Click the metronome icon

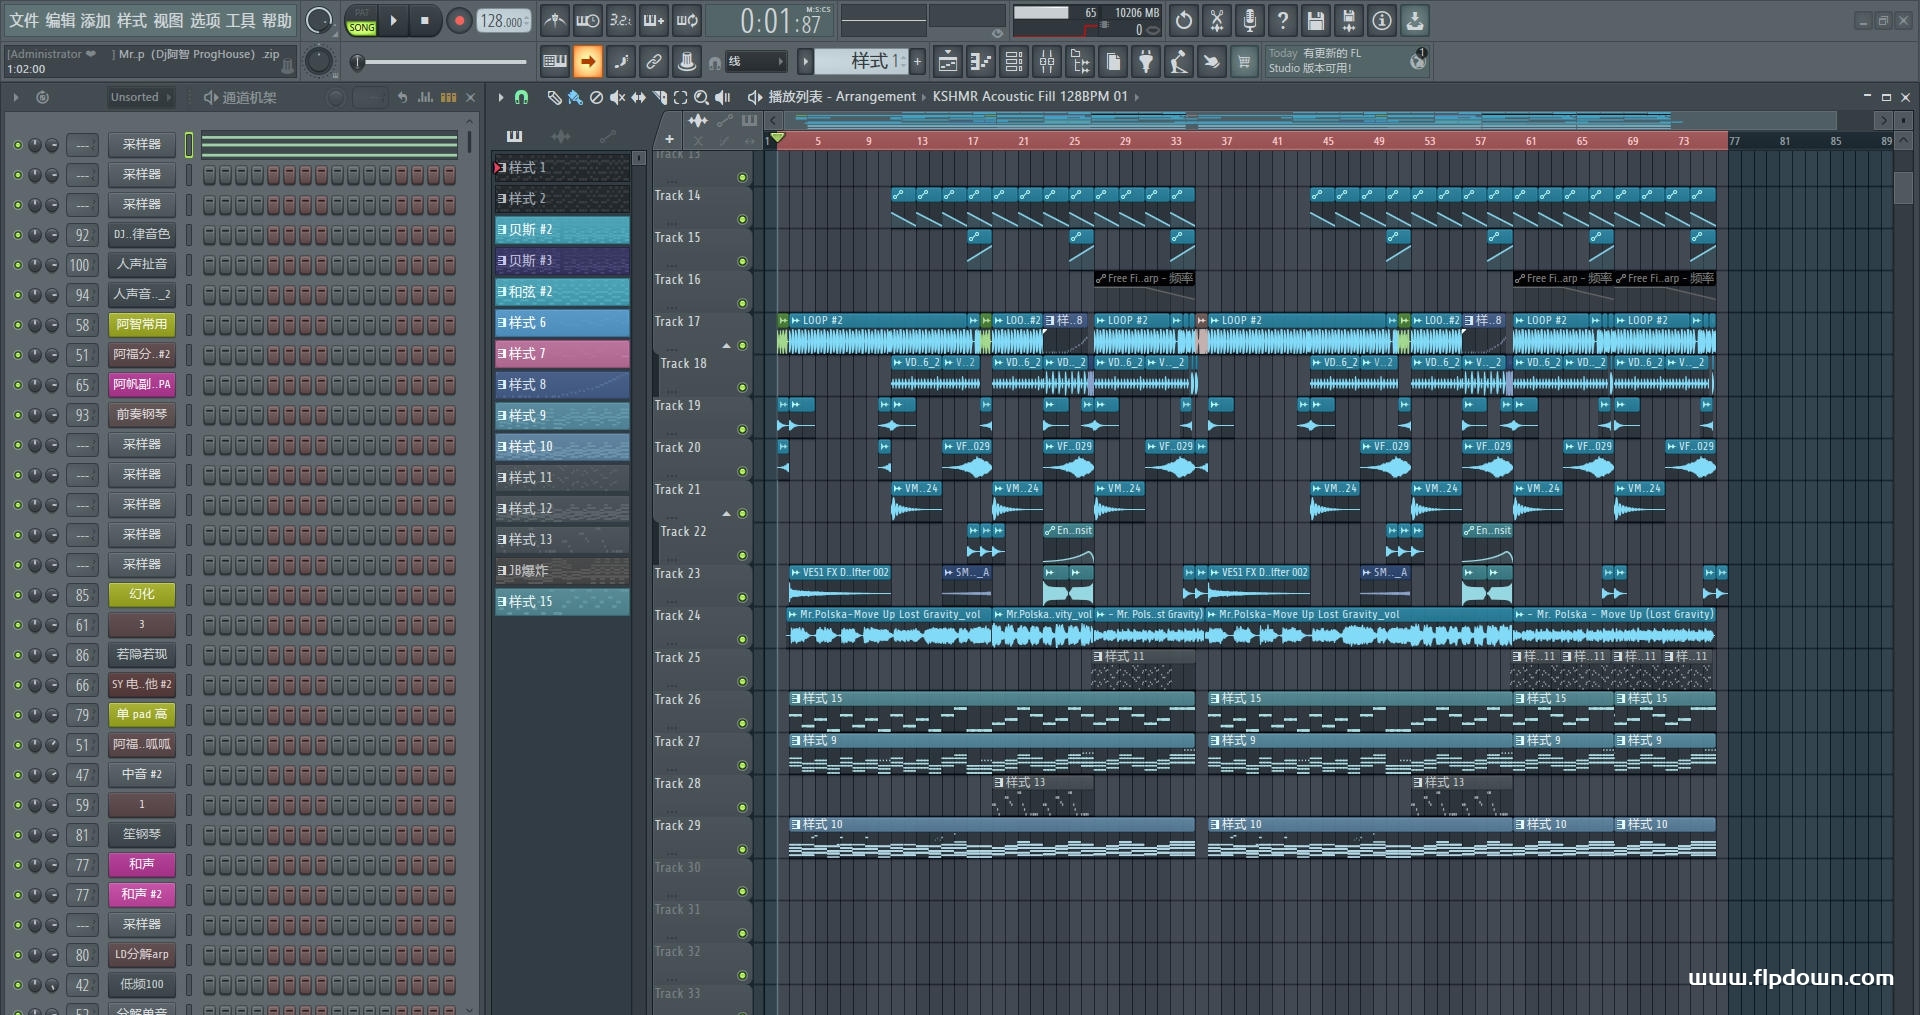click(555, 20)
